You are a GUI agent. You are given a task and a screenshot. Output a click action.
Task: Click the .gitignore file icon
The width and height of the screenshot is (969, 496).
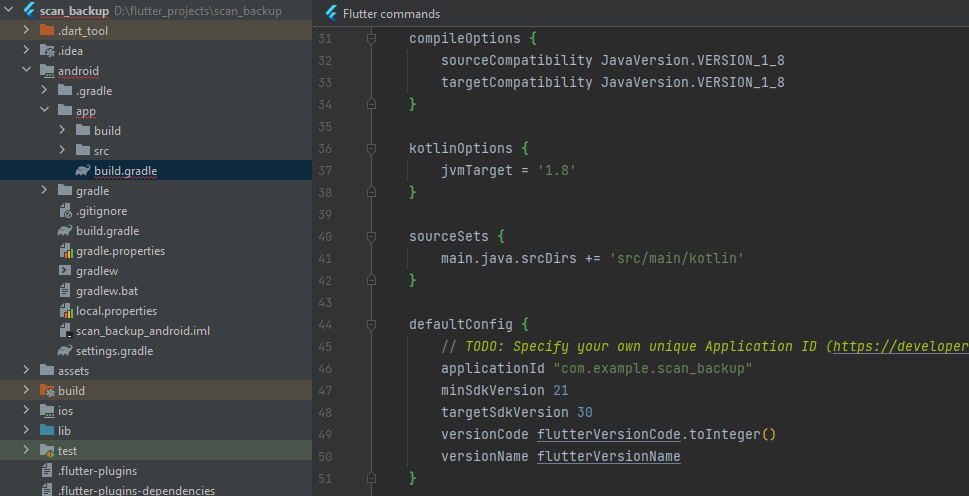pos(66,211)
